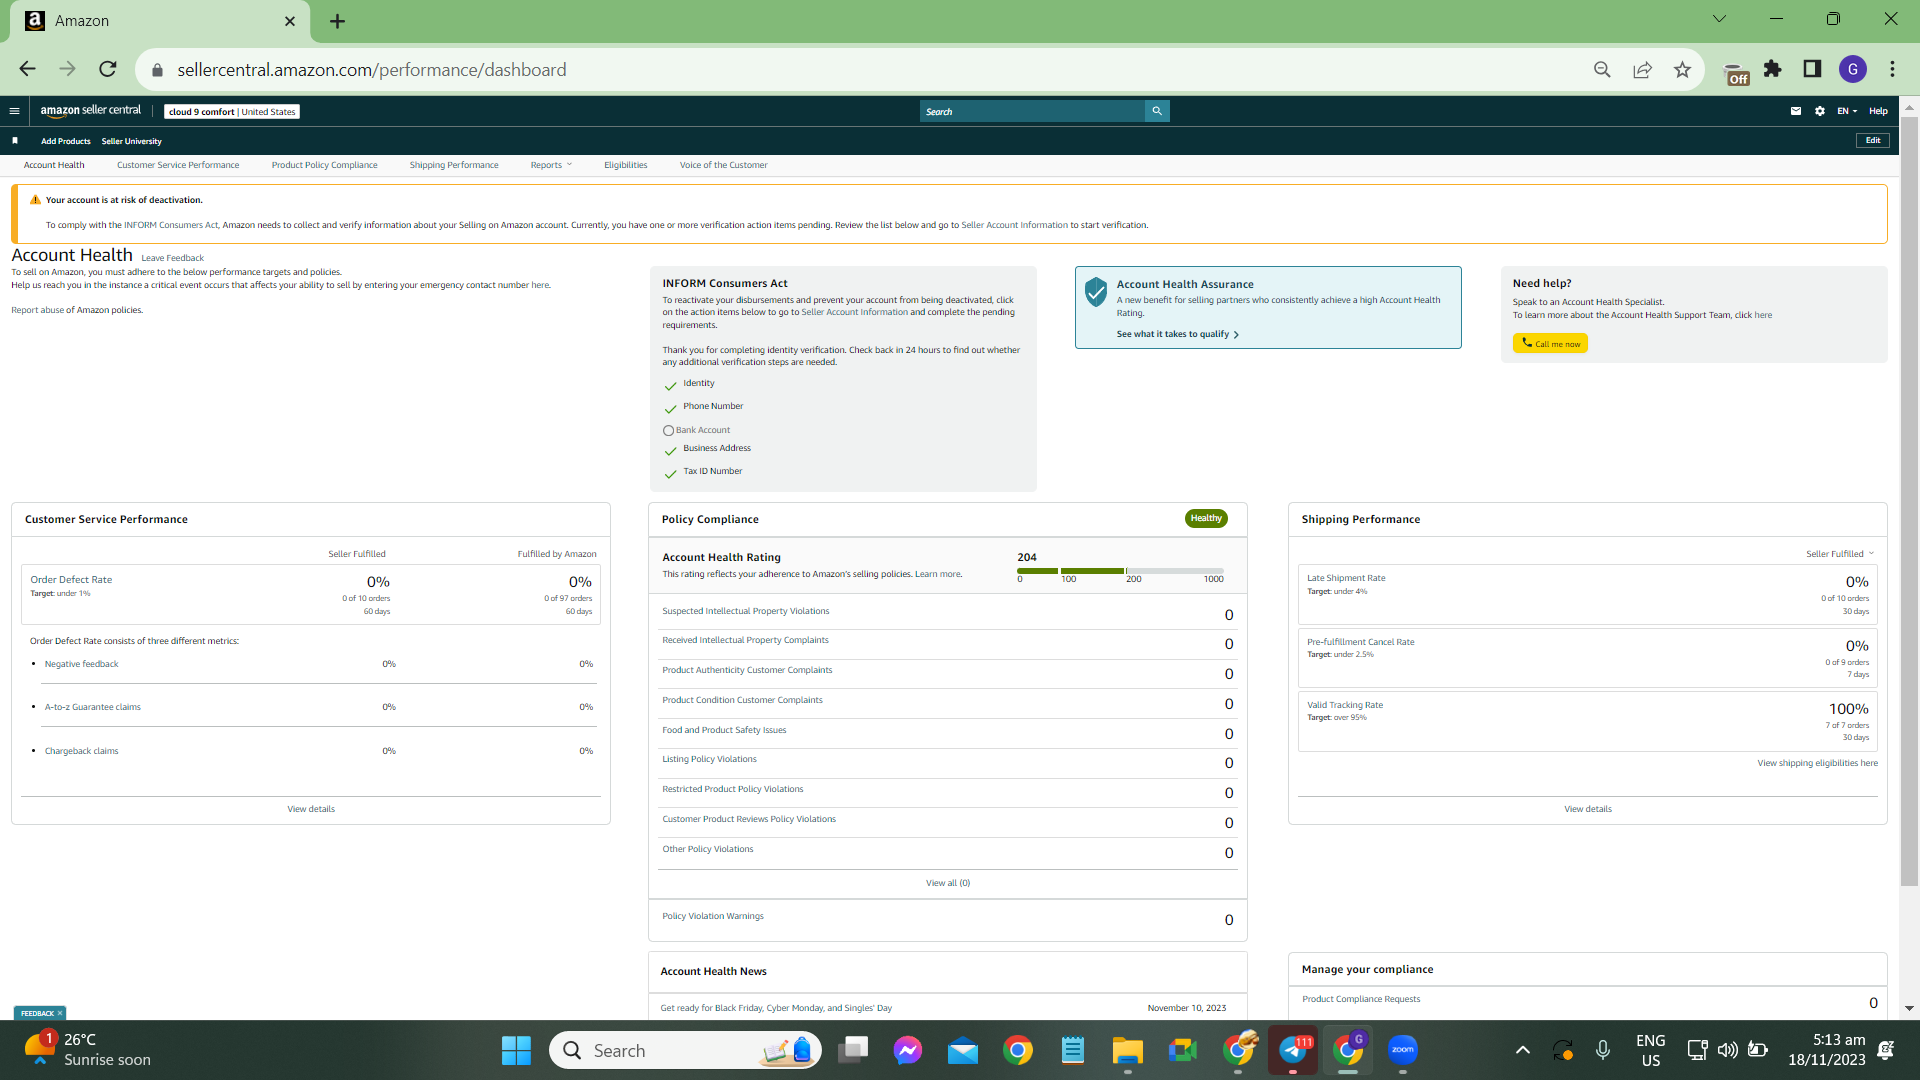1920x1080 pixels.
Task: Open View shipping eligibilities here link
Action: (x=1817, y=763)
